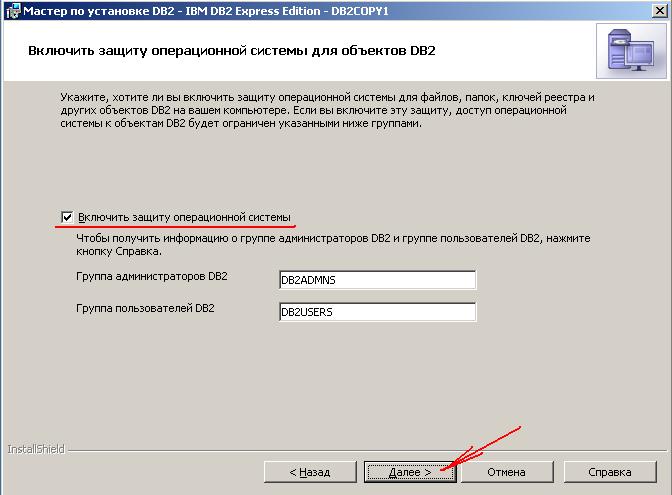The width and height of the screenshot is (672, 495).
Task: Click heading 'Включить защиту операционной системы для объектов DB2'
Action: pyautogui.click(x=232, y=51)
